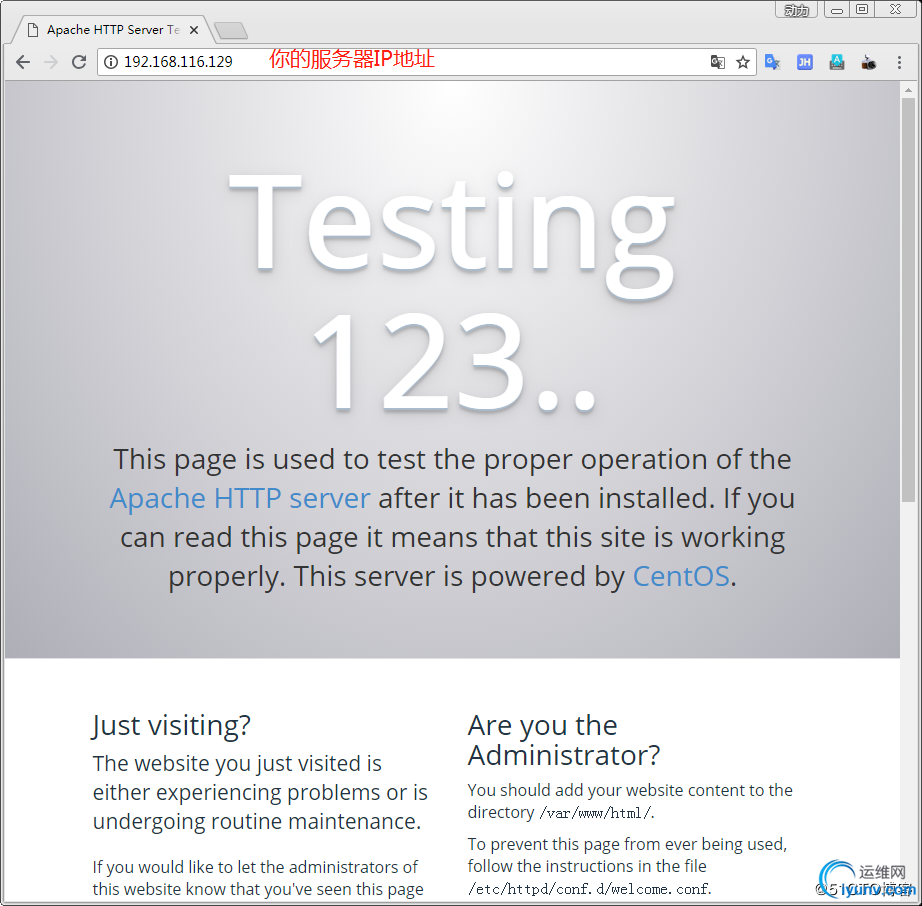Click the /var/www/html/ directory path text

596,813
